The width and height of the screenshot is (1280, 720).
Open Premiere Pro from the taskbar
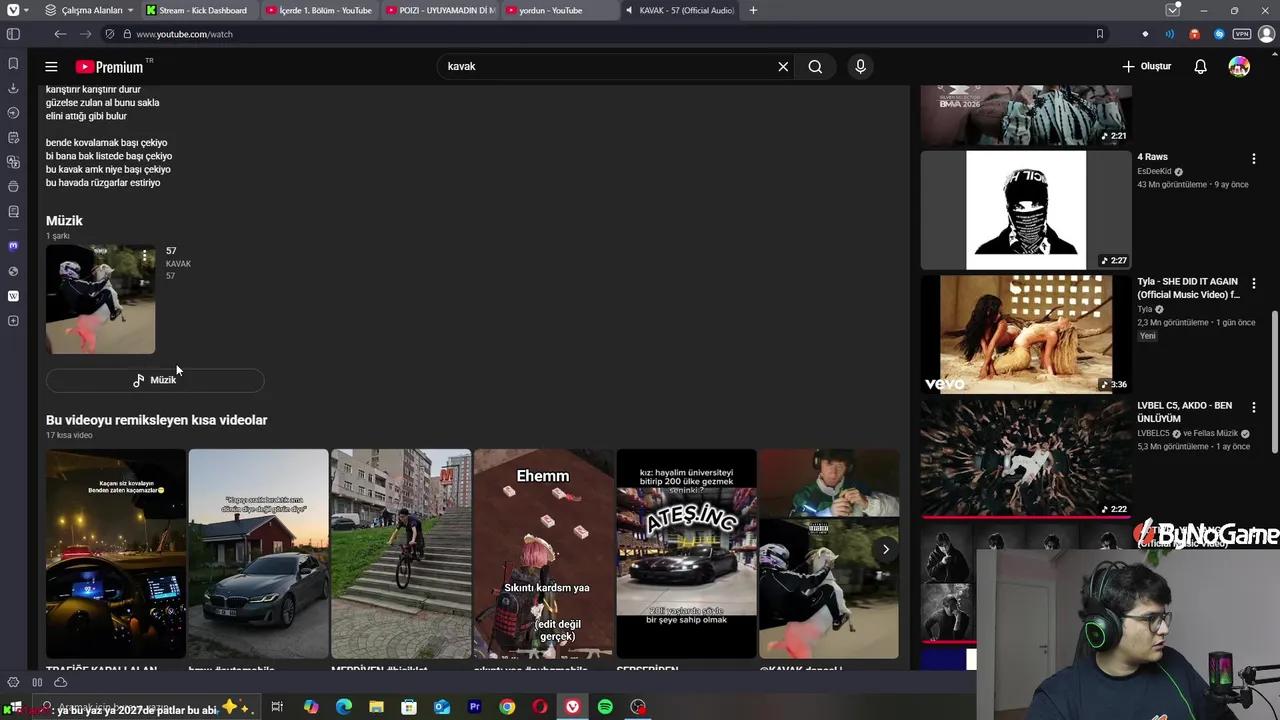[474, 707]
